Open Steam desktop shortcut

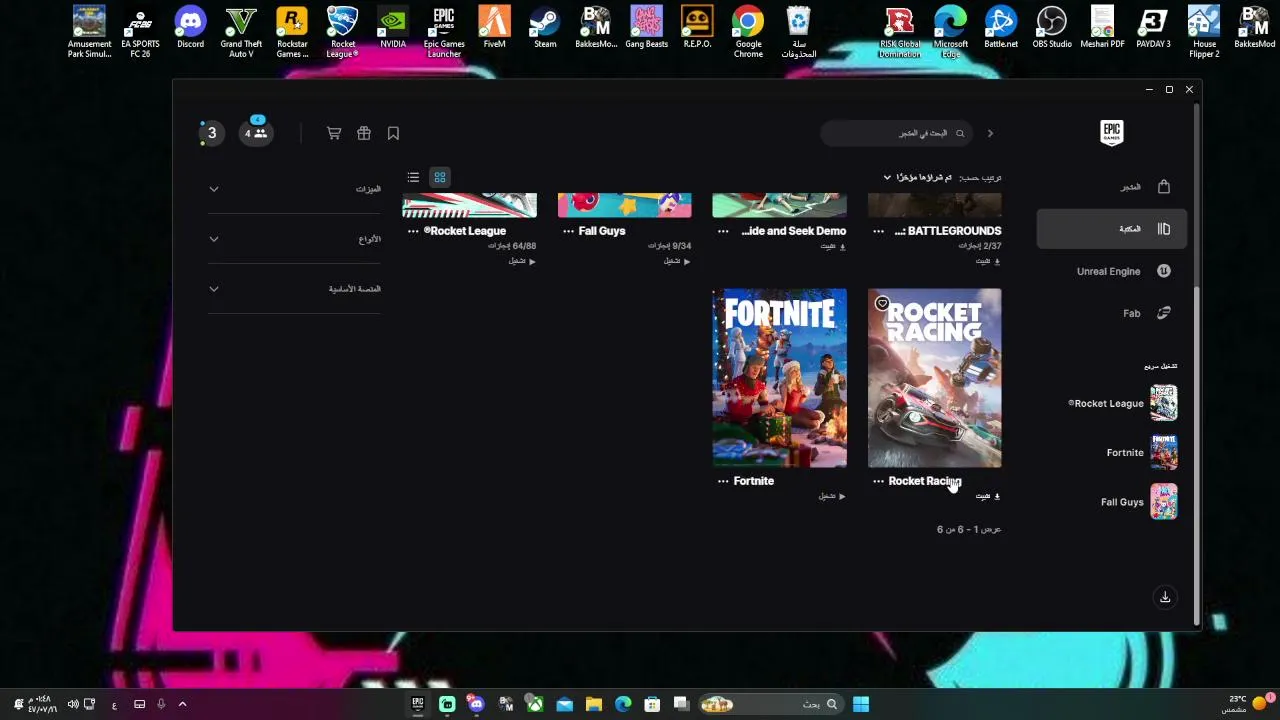pyautogui.click(x=545, y=28)
